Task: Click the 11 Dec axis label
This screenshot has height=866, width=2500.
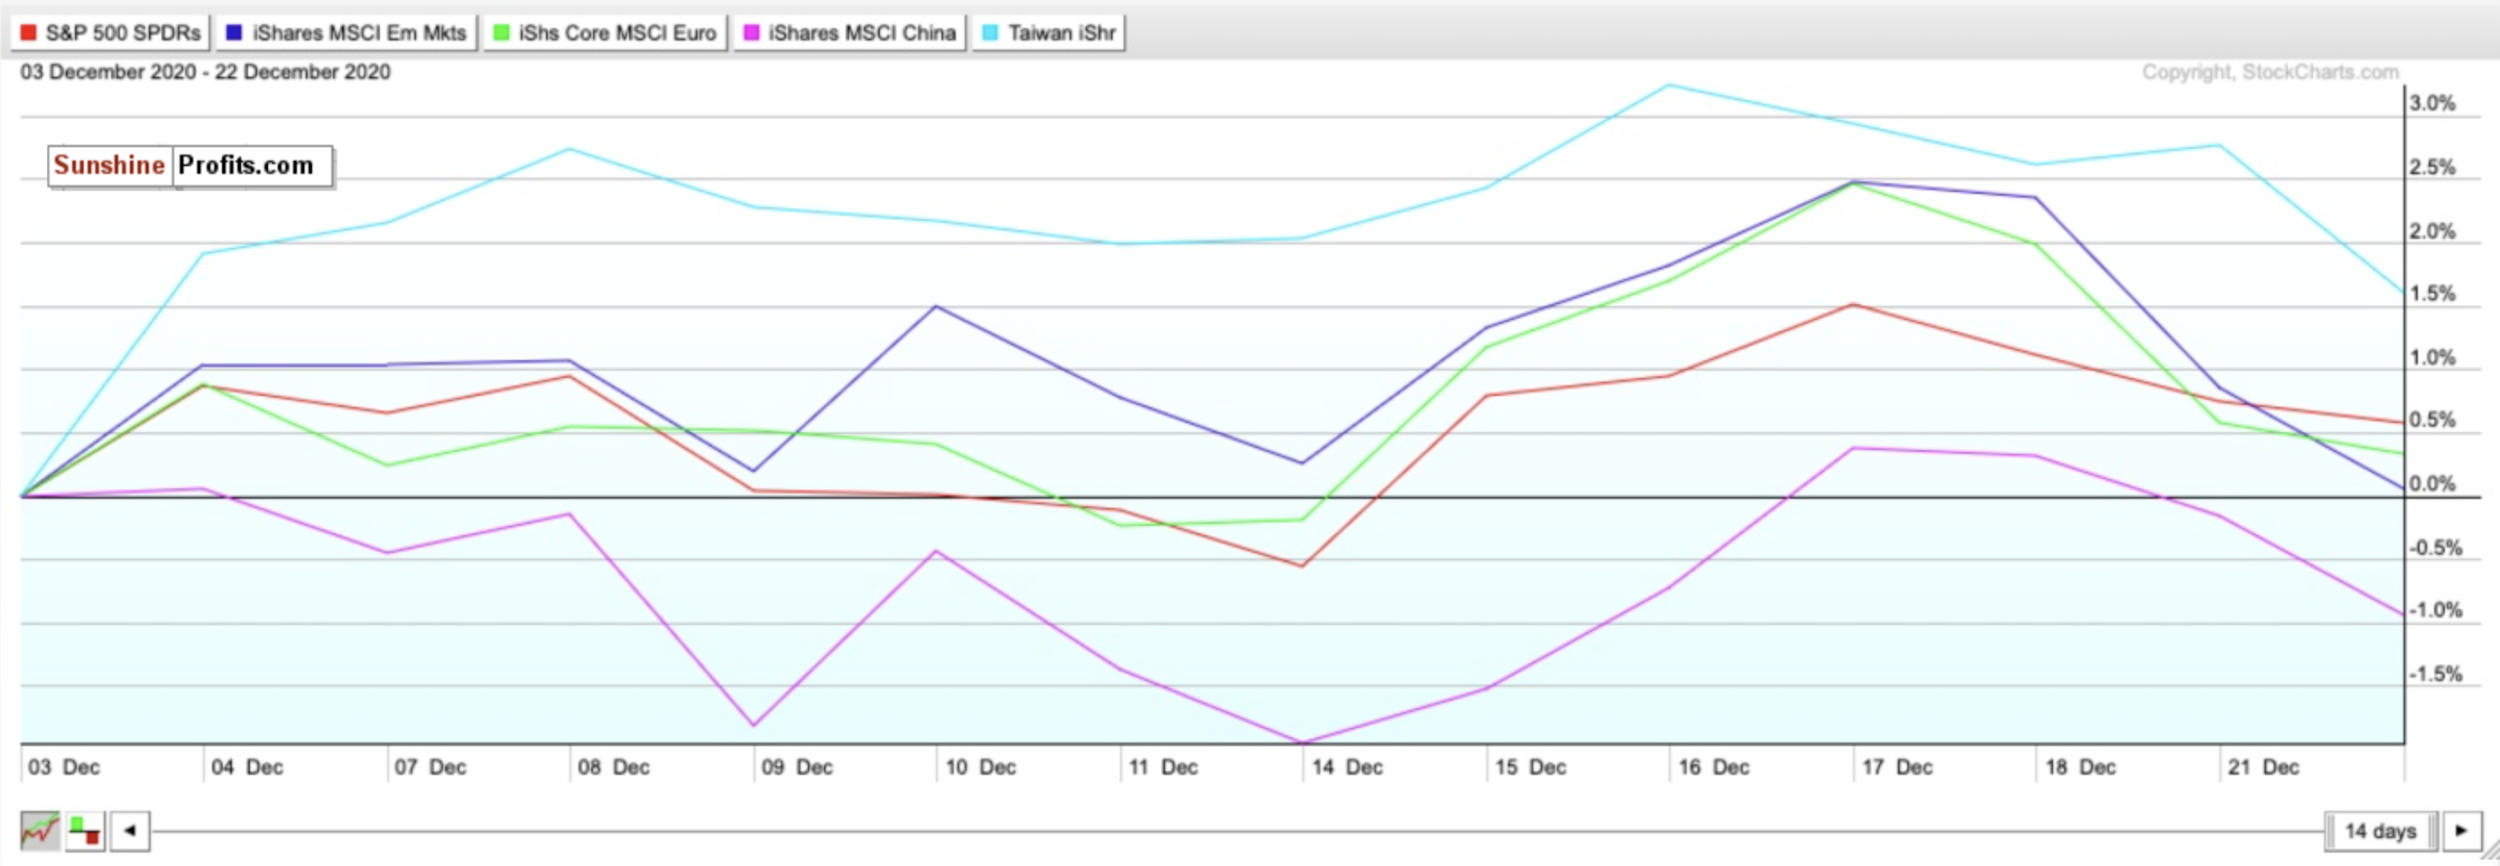Action: tap(1163, 767)
